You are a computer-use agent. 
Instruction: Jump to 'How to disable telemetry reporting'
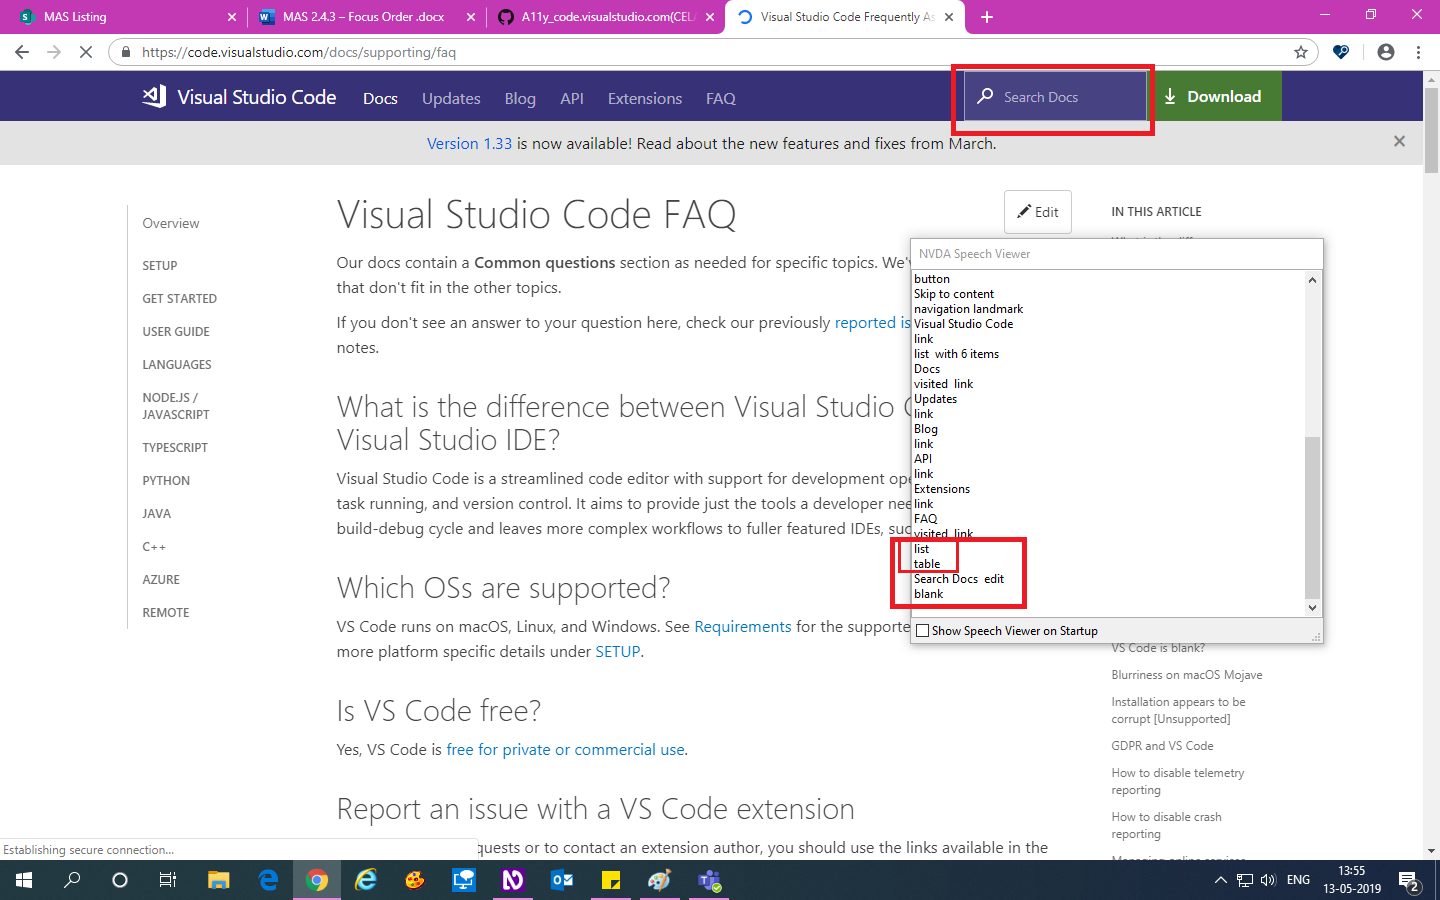(1178, 781)
